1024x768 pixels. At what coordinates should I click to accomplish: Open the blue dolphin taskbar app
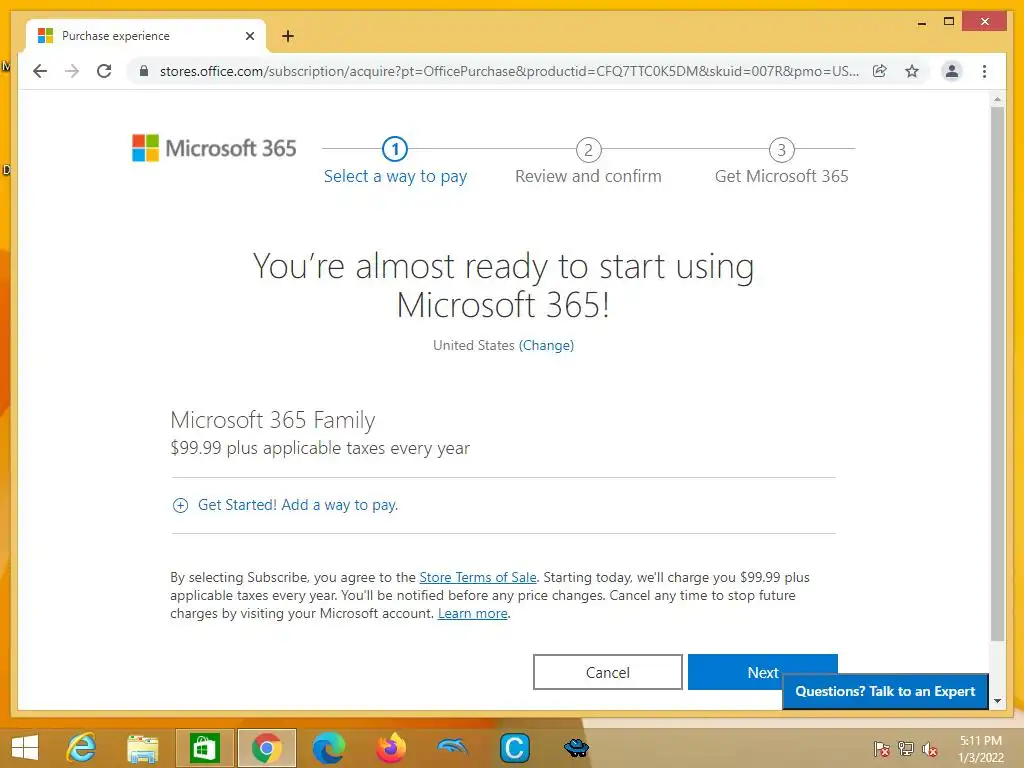(452, 748)
